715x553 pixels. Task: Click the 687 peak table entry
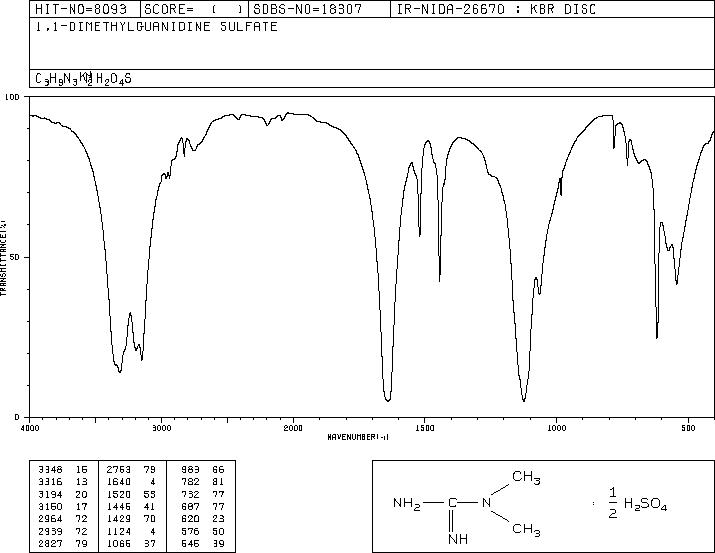click(202, 506)
